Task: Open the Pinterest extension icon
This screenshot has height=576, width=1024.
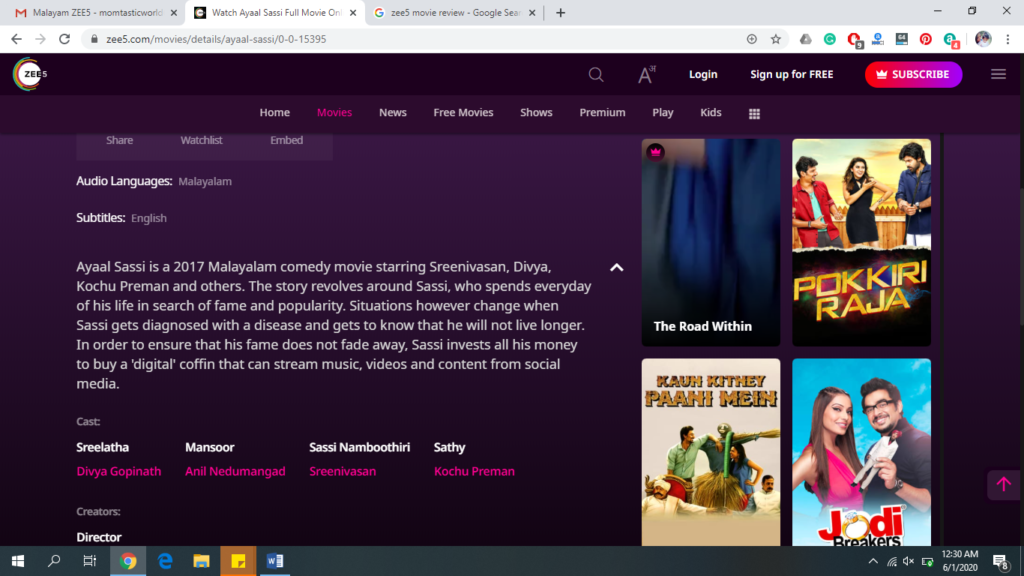Action: pos(925,39)
